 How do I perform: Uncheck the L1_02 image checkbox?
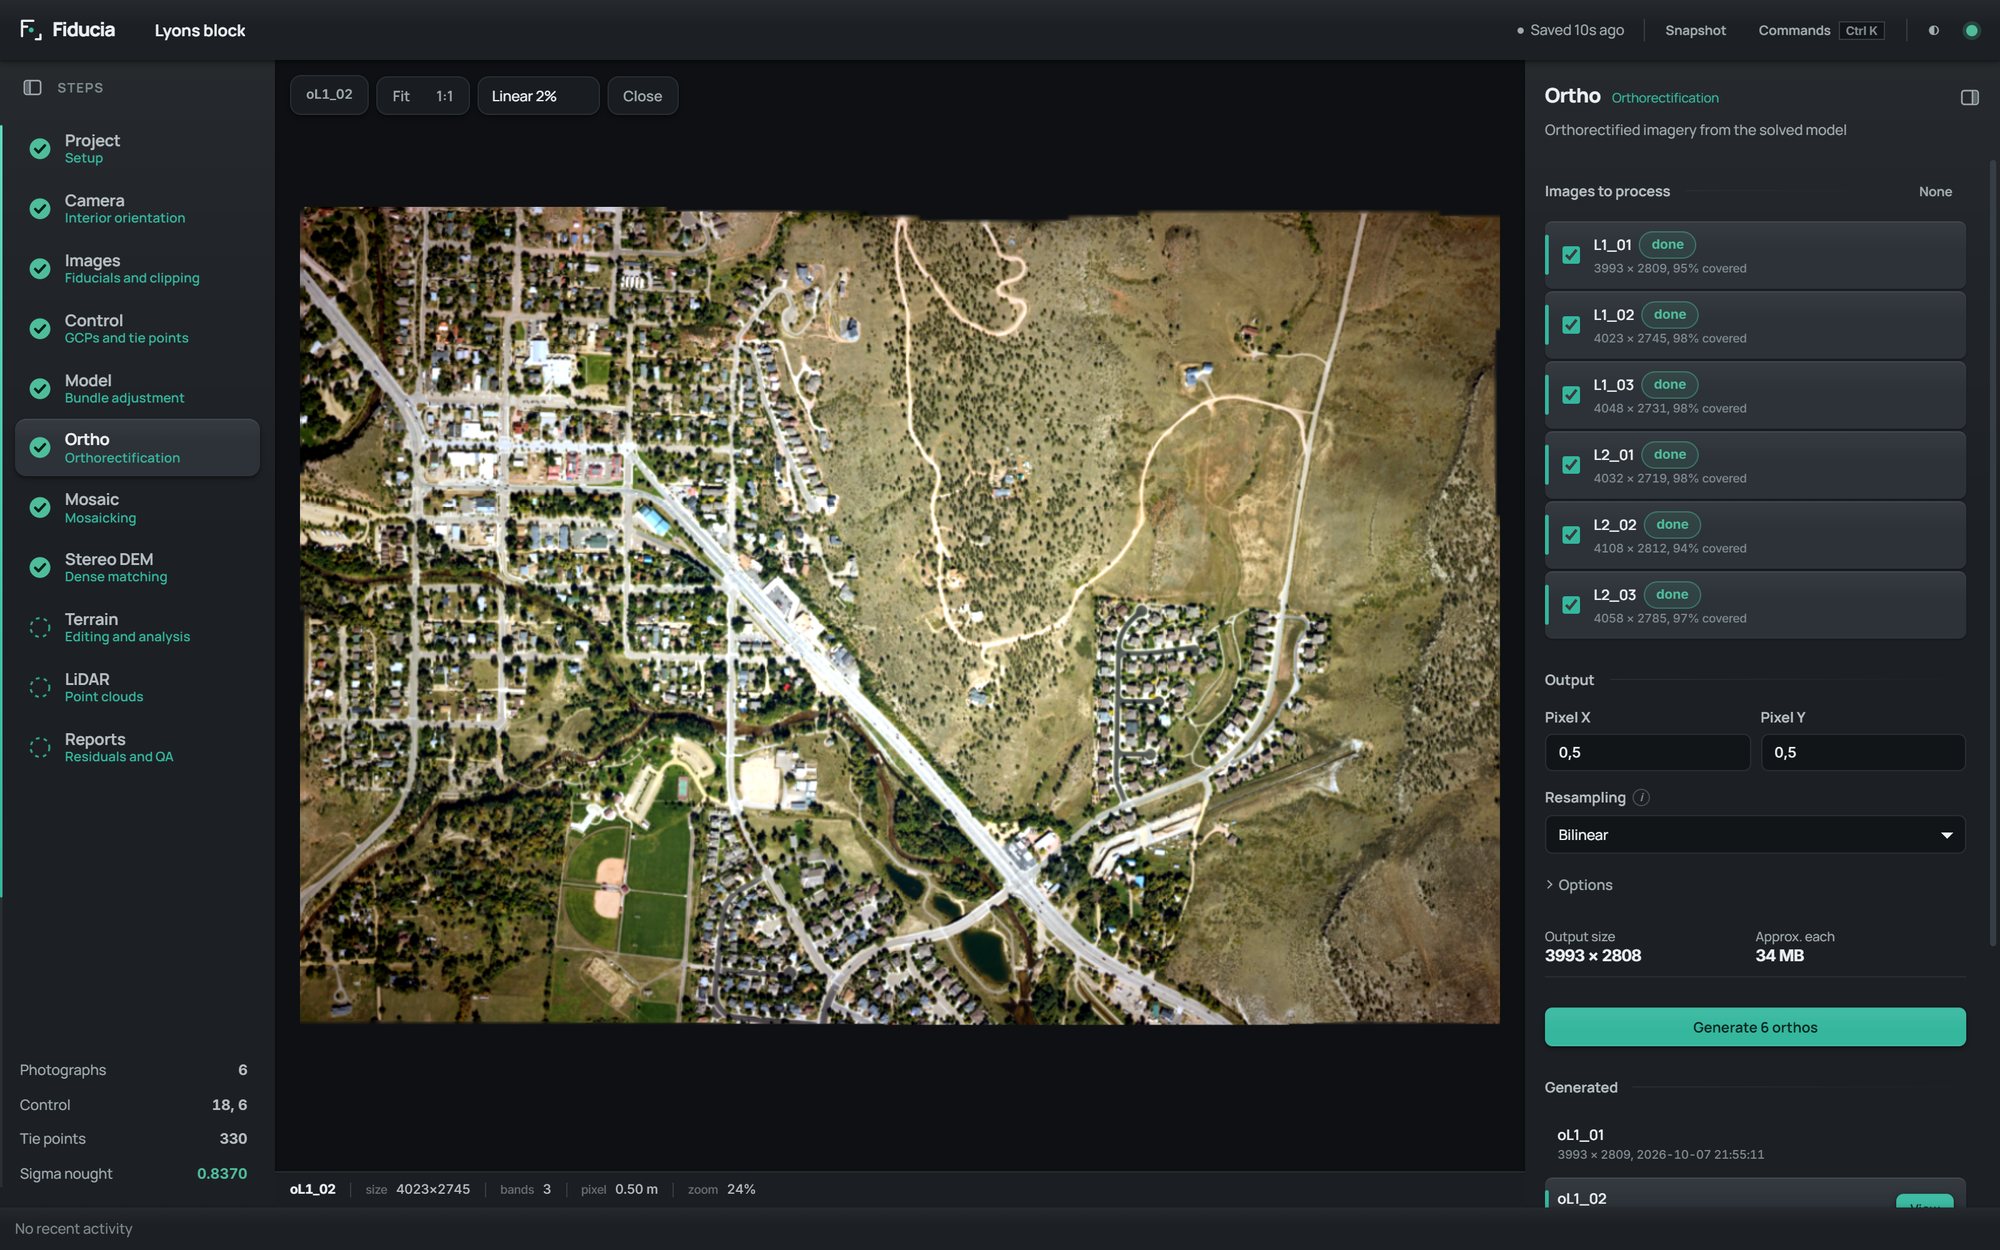1571,325
